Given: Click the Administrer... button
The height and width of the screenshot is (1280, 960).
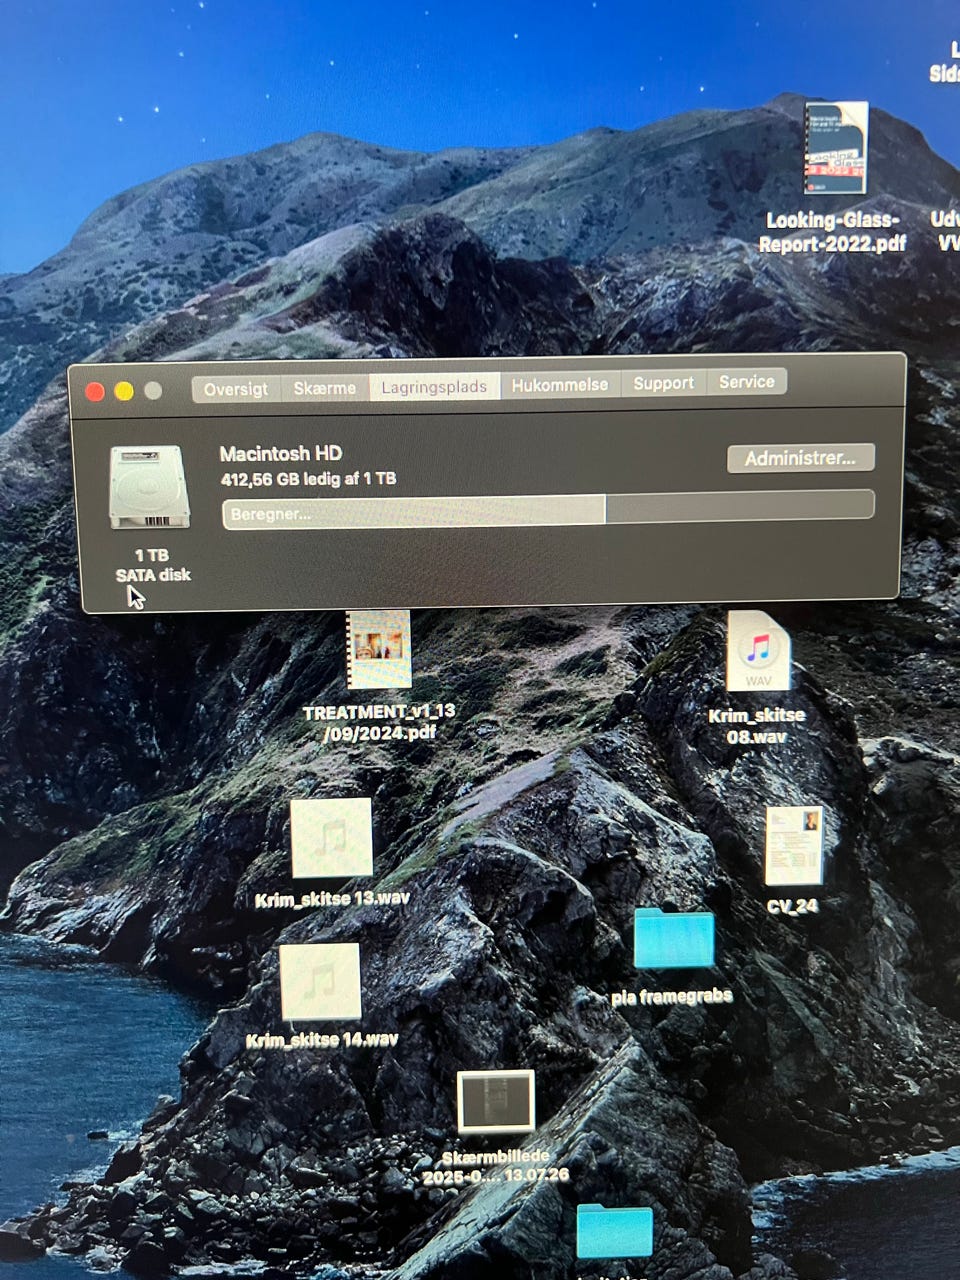Looking at the screenshot, I should coord(800,458).
